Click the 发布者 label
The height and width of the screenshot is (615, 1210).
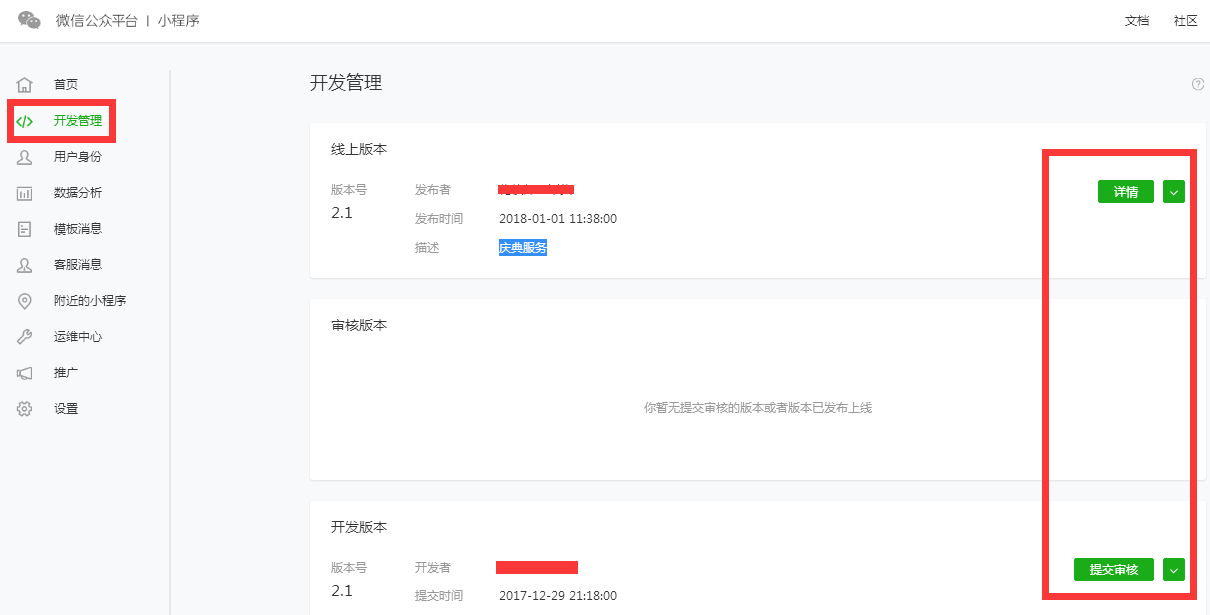click(433, 190)
